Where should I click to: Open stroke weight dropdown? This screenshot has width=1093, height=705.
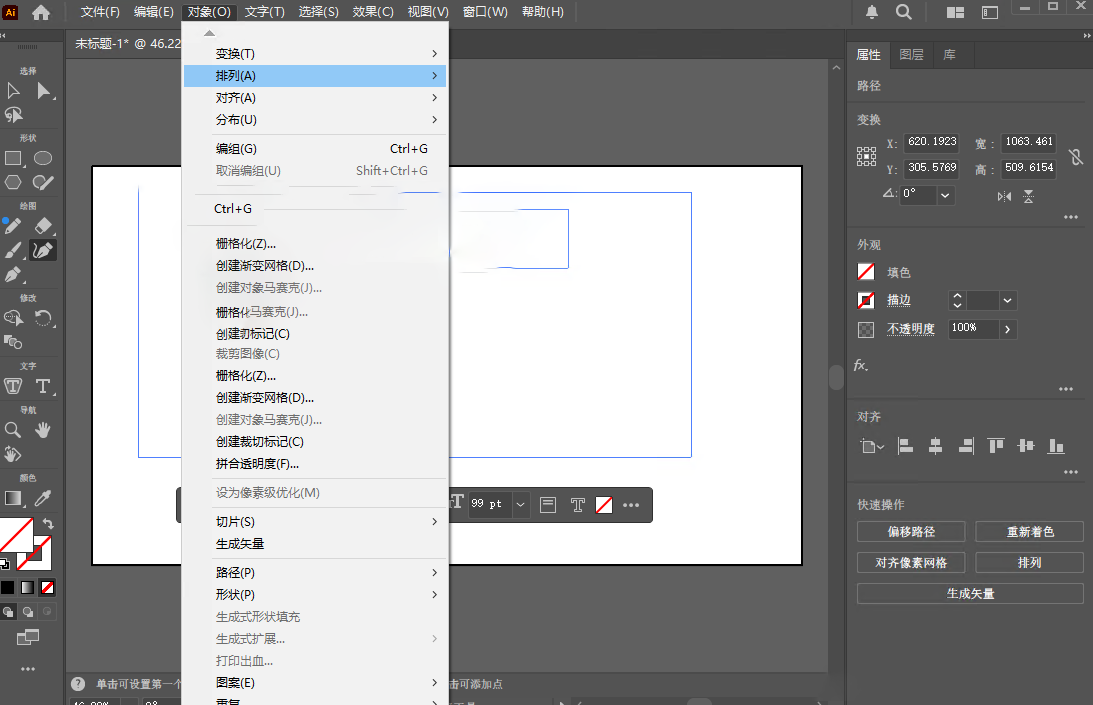pos(1007,301)
